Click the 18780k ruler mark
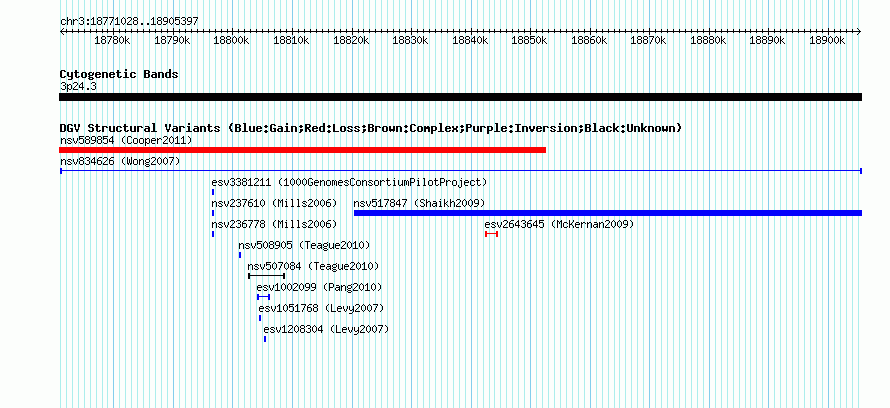The height and width of the screenshot is (408, 890). click(x=112, y=41)
